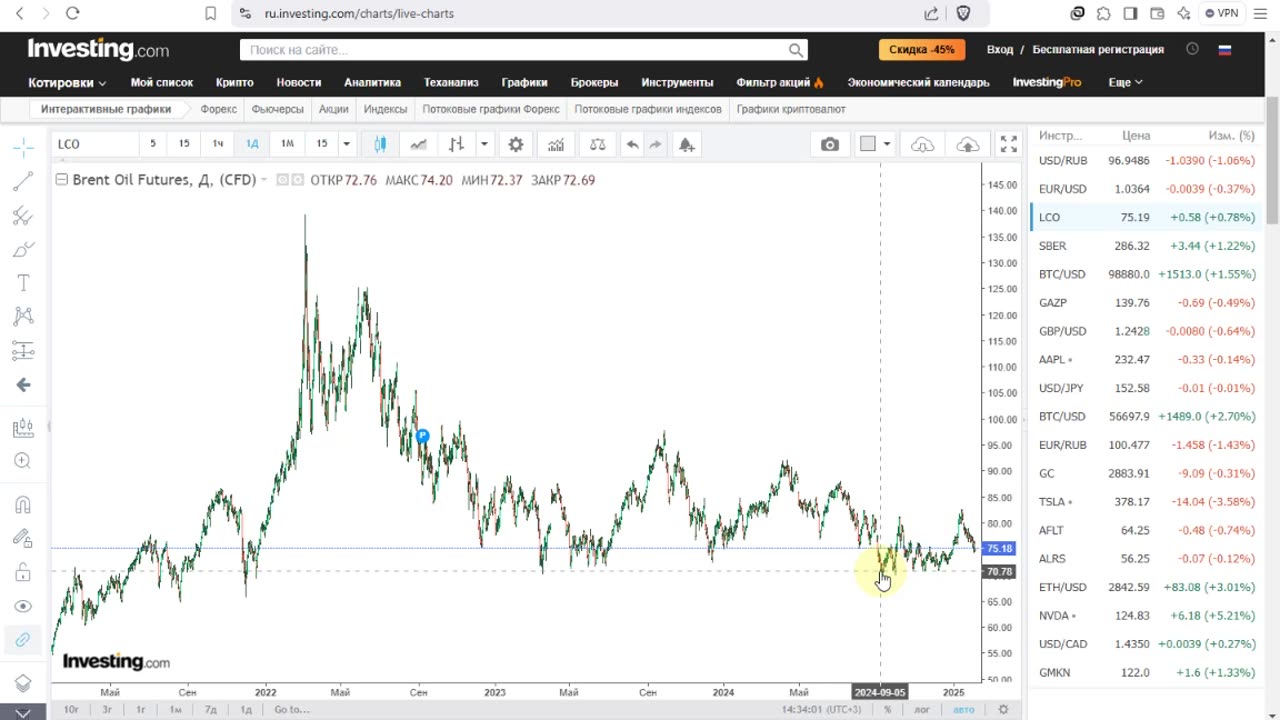The image size is (1280, 720).
Task: Toggle percent scale % button
Action: click(x=887, y=709)
